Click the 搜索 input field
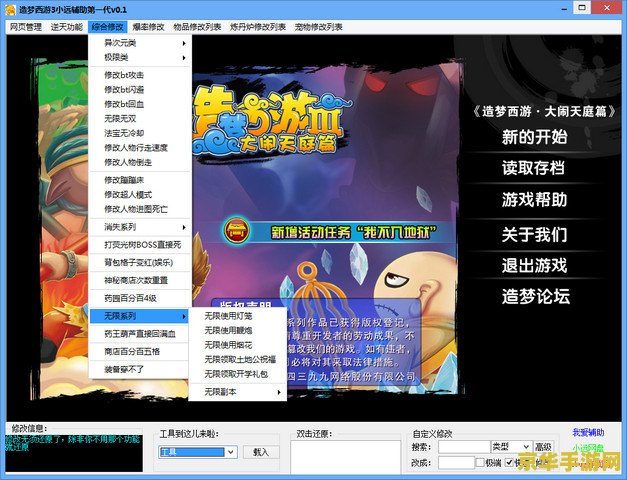 click(x=464, y=447)
